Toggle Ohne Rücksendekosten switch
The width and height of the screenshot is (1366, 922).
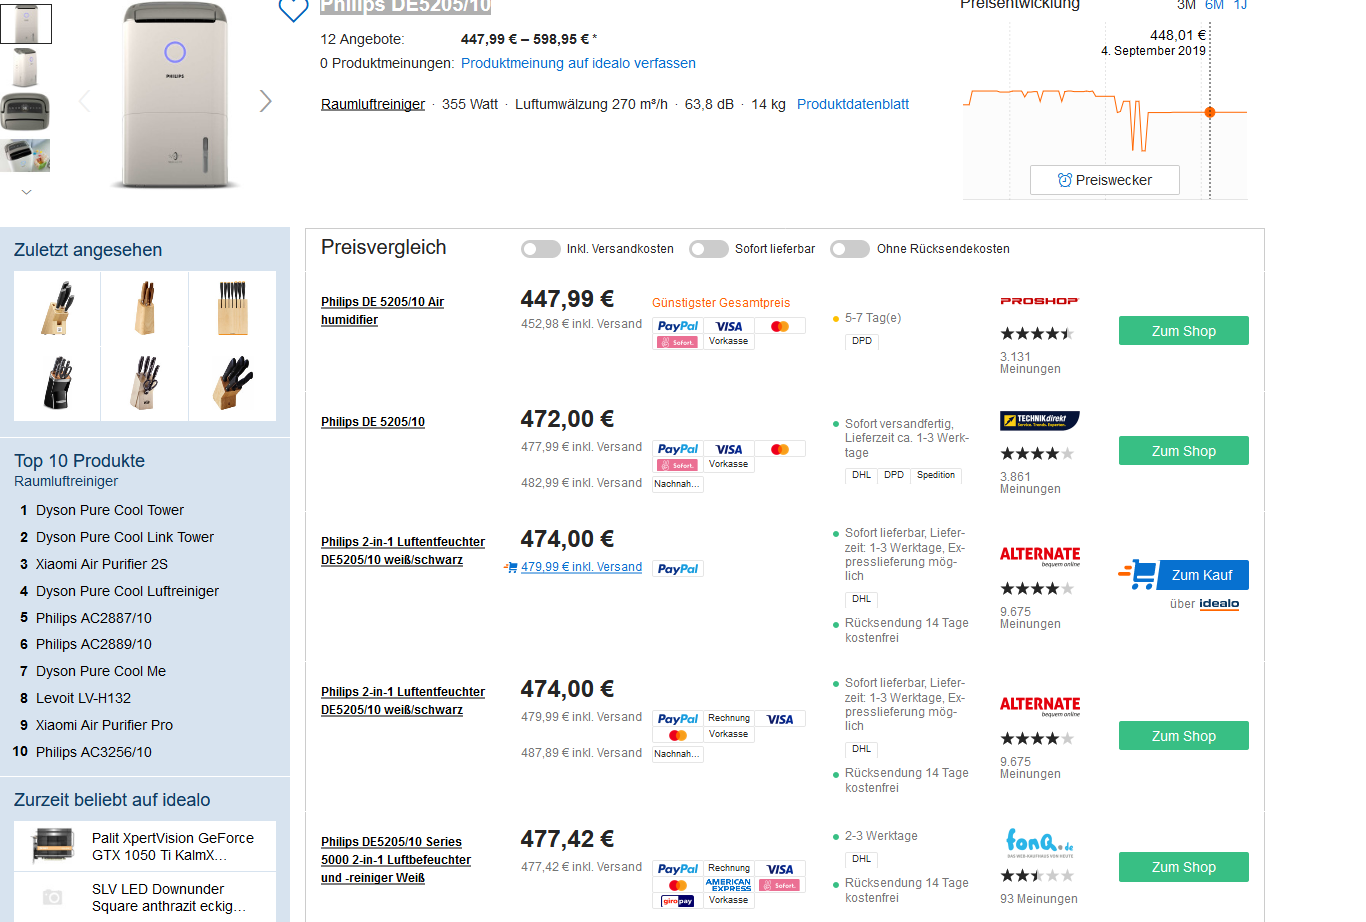tap(850, 249)
